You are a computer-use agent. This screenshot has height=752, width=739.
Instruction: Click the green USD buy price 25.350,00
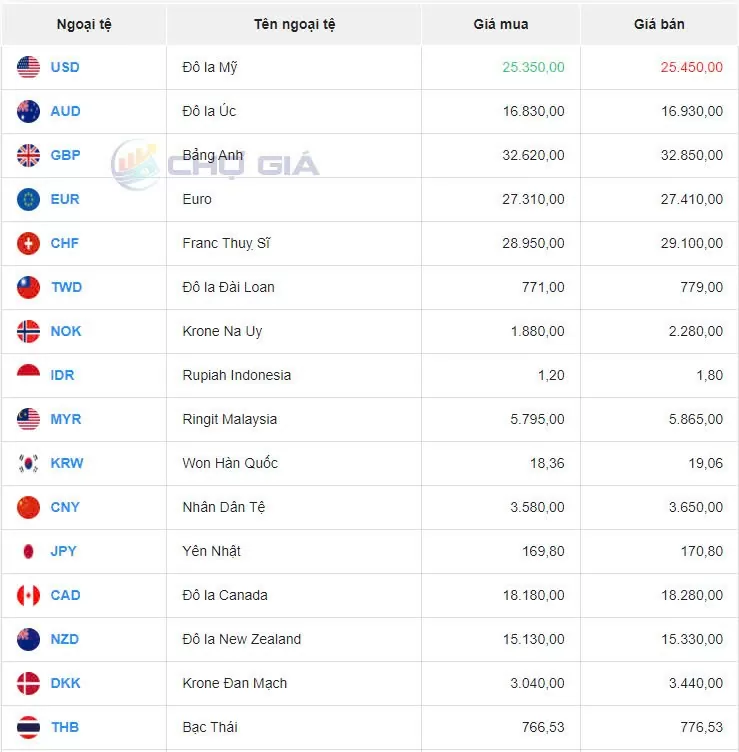(x=534, y=68)
